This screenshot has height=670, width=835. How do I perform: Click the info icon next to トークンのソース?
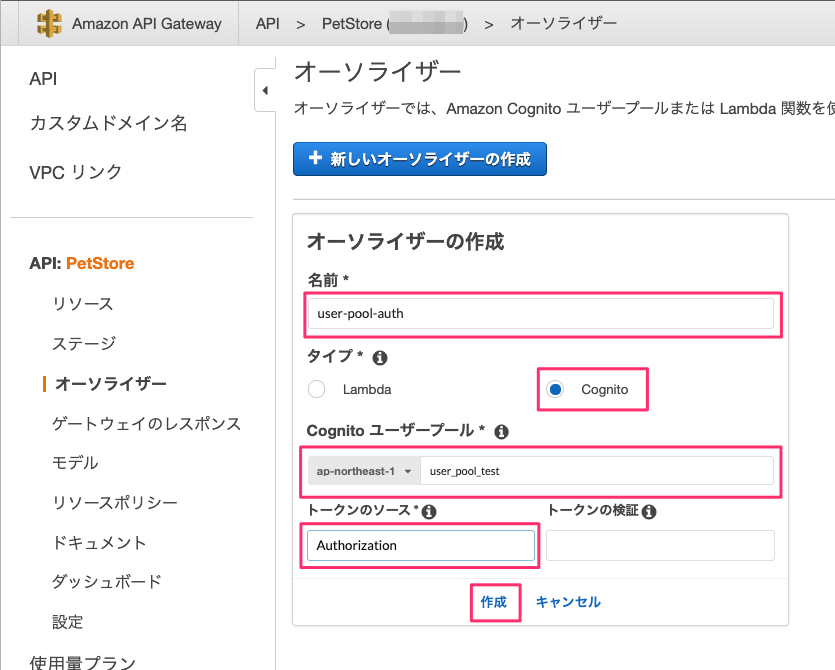(429, 512)
